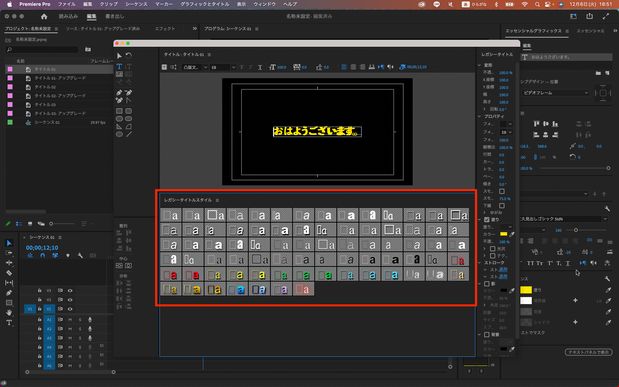Select the timeline Selection tool
Image resolution: width=619 pixels, height=387 pixels.
click(9, 243)
